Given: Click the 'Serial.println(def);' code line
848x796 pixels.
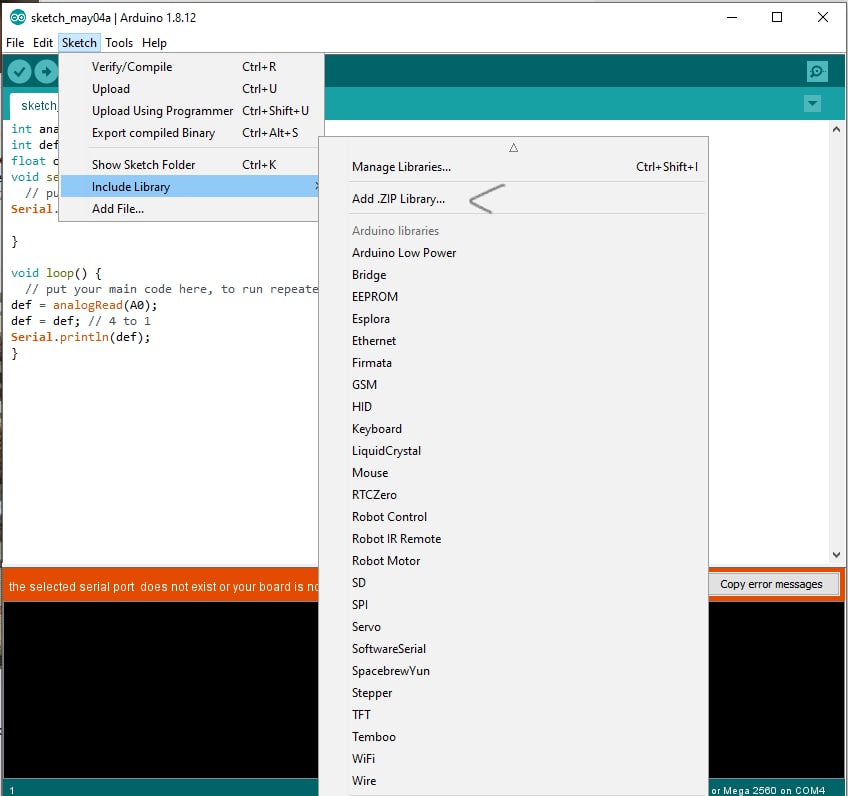Looking at the screenshot, I should coord(81,337).
